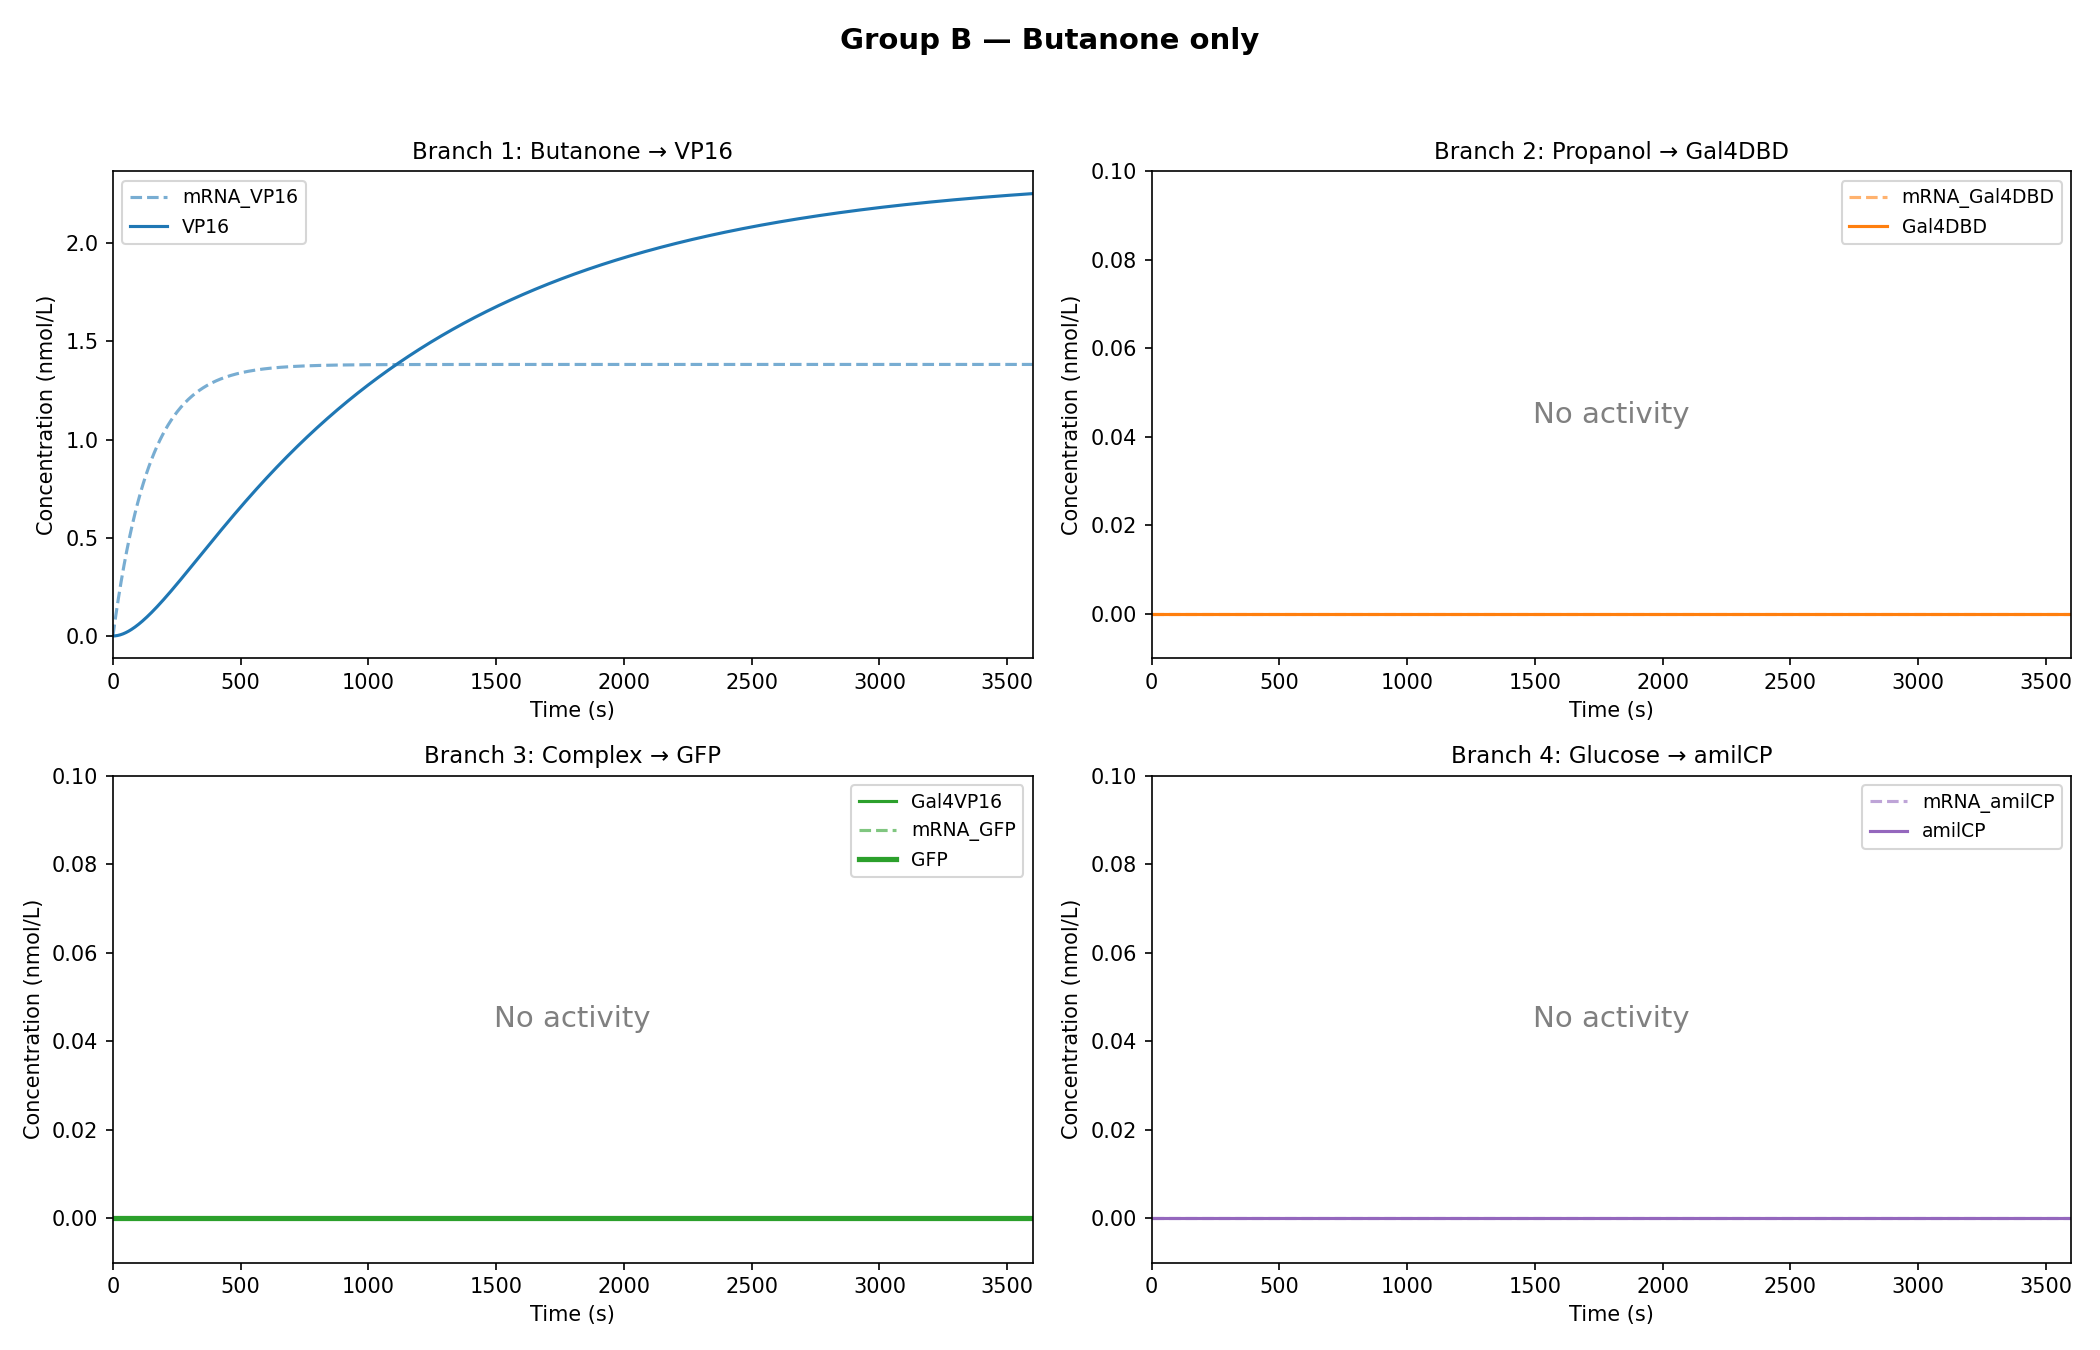Click the Time (s) label under Branch 1

click(x=572, y=710)
